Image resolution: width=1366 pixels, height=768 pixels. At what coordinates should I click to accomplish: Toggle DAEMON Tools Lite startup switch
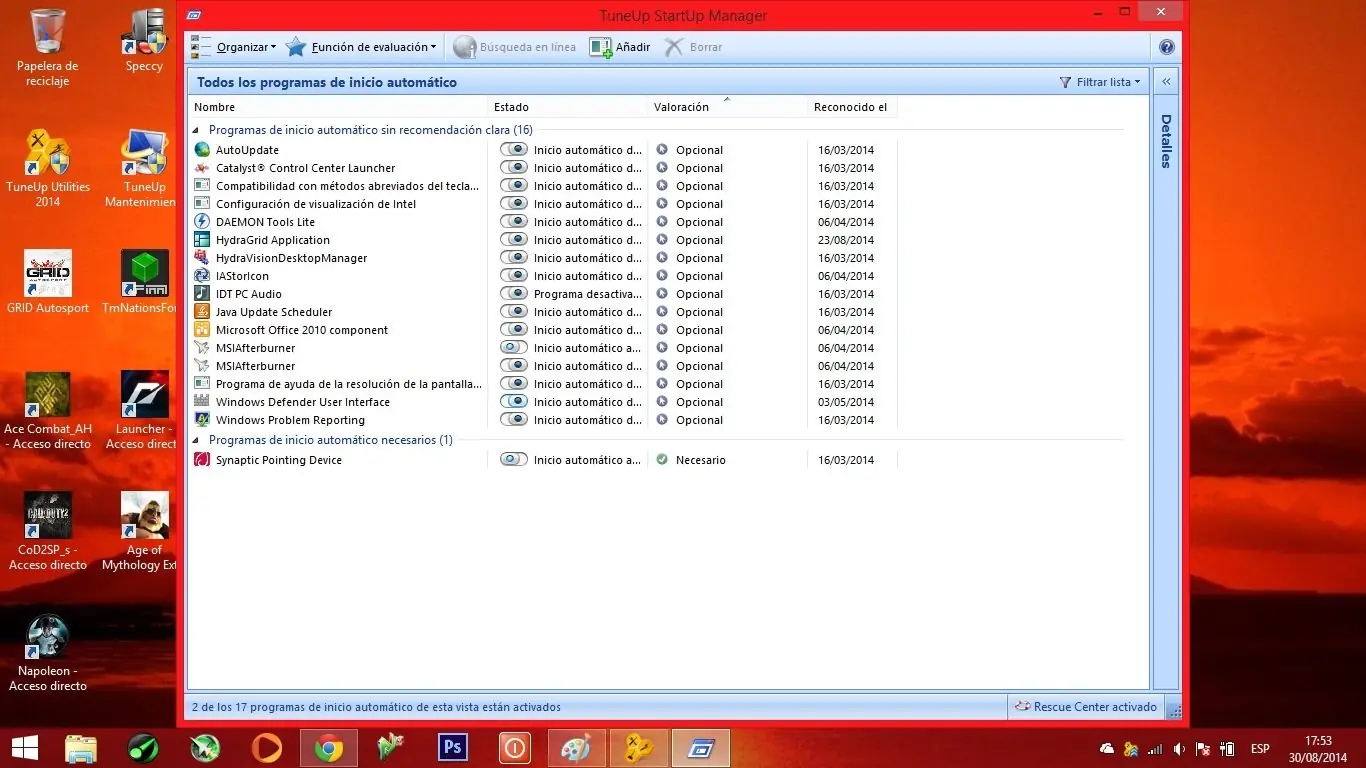coord(514,222)
